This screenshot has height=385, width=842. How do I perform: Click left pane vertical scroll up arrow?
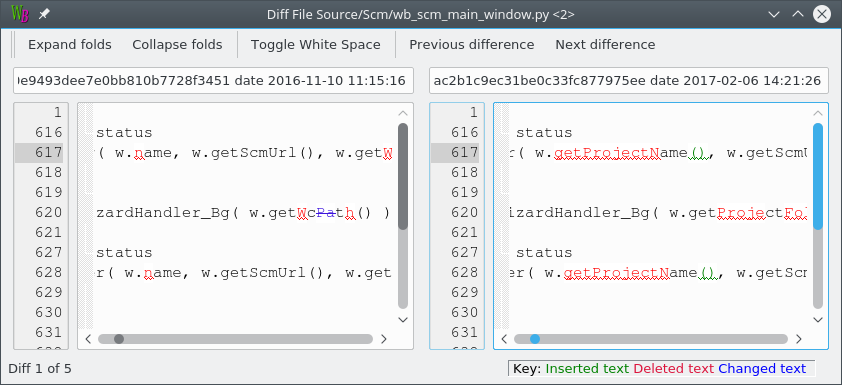pyautogui.click(x=403, y=113)
